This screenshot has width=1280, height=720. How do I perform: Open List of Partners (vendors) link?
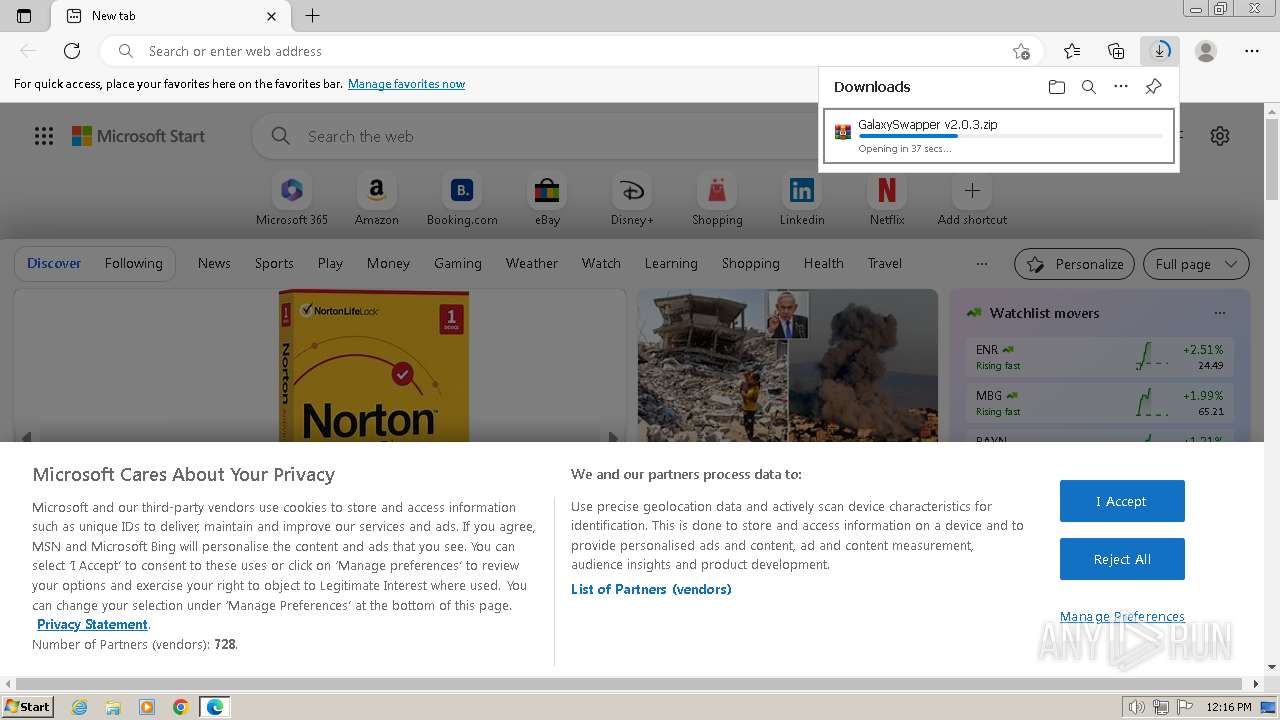(x=651, y=589)
